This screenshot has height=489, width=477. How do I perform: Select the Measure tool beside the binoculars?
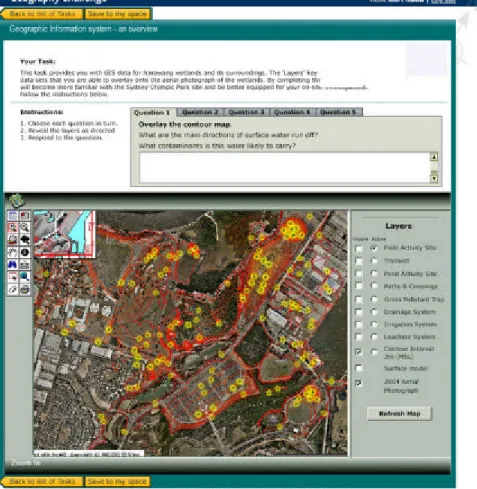pos(25,265)
